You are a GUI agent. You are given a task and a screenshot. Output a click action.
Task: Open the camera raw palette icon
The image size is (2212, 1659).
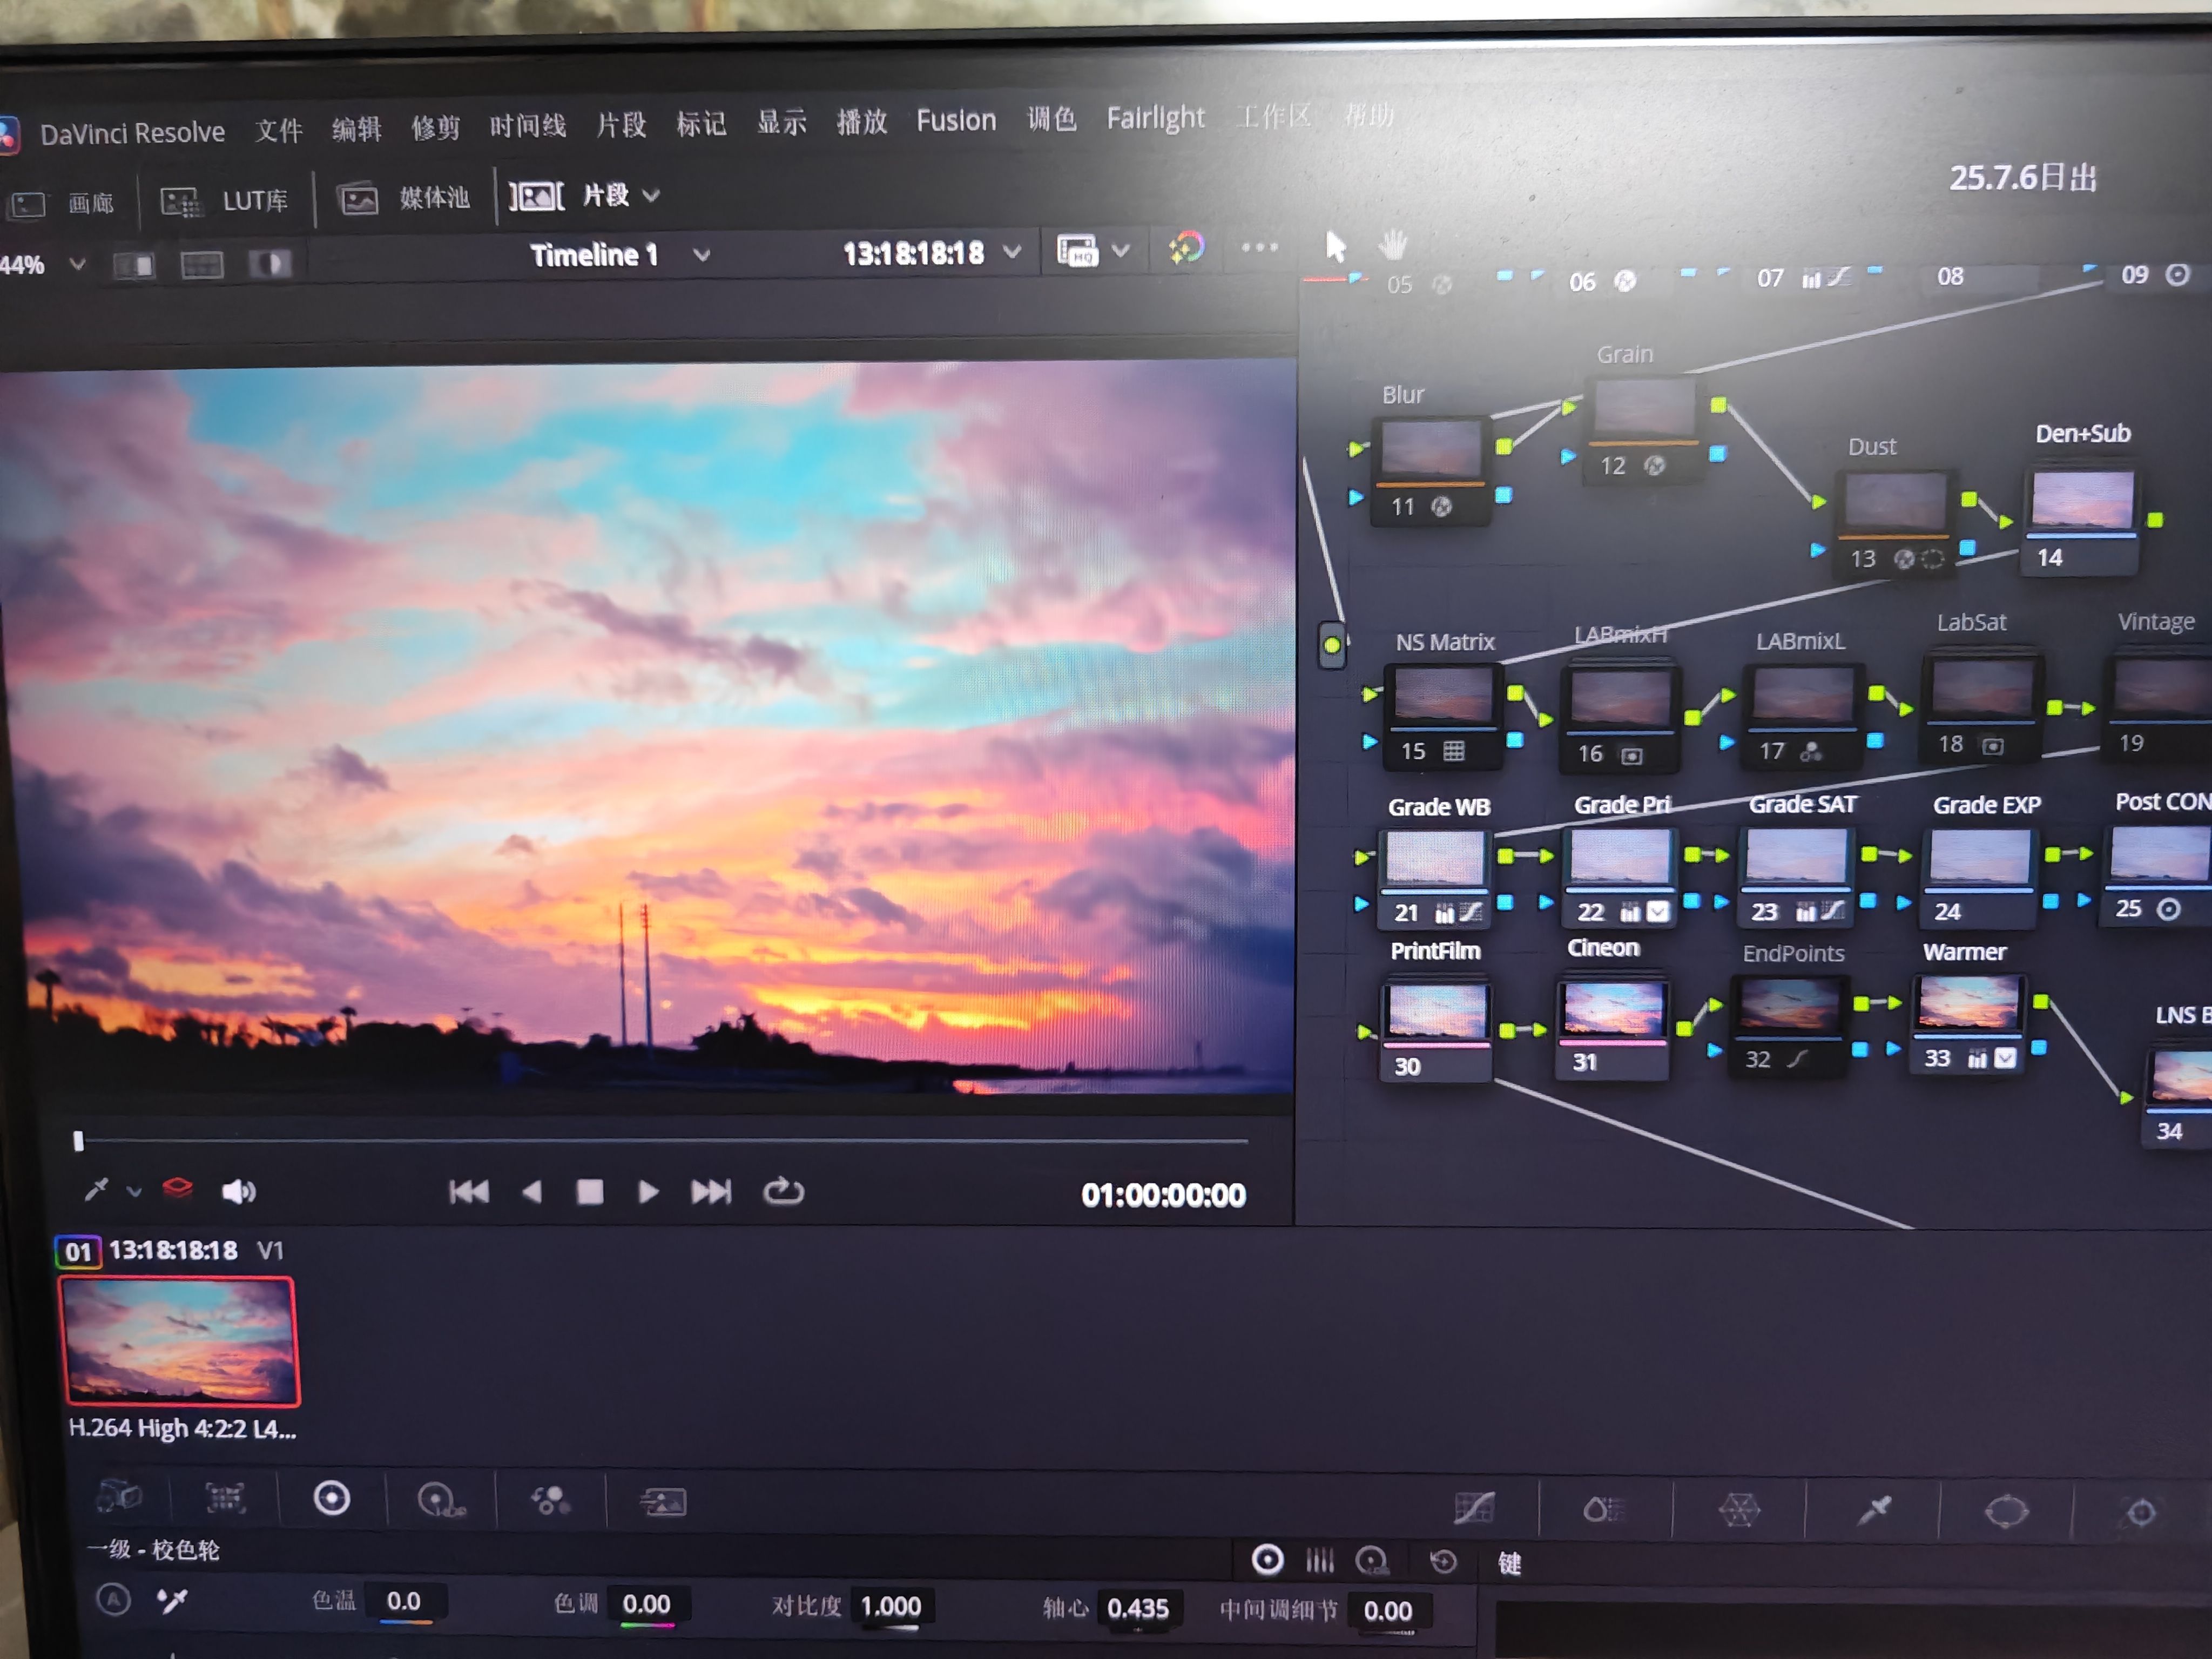[120, 1496]
